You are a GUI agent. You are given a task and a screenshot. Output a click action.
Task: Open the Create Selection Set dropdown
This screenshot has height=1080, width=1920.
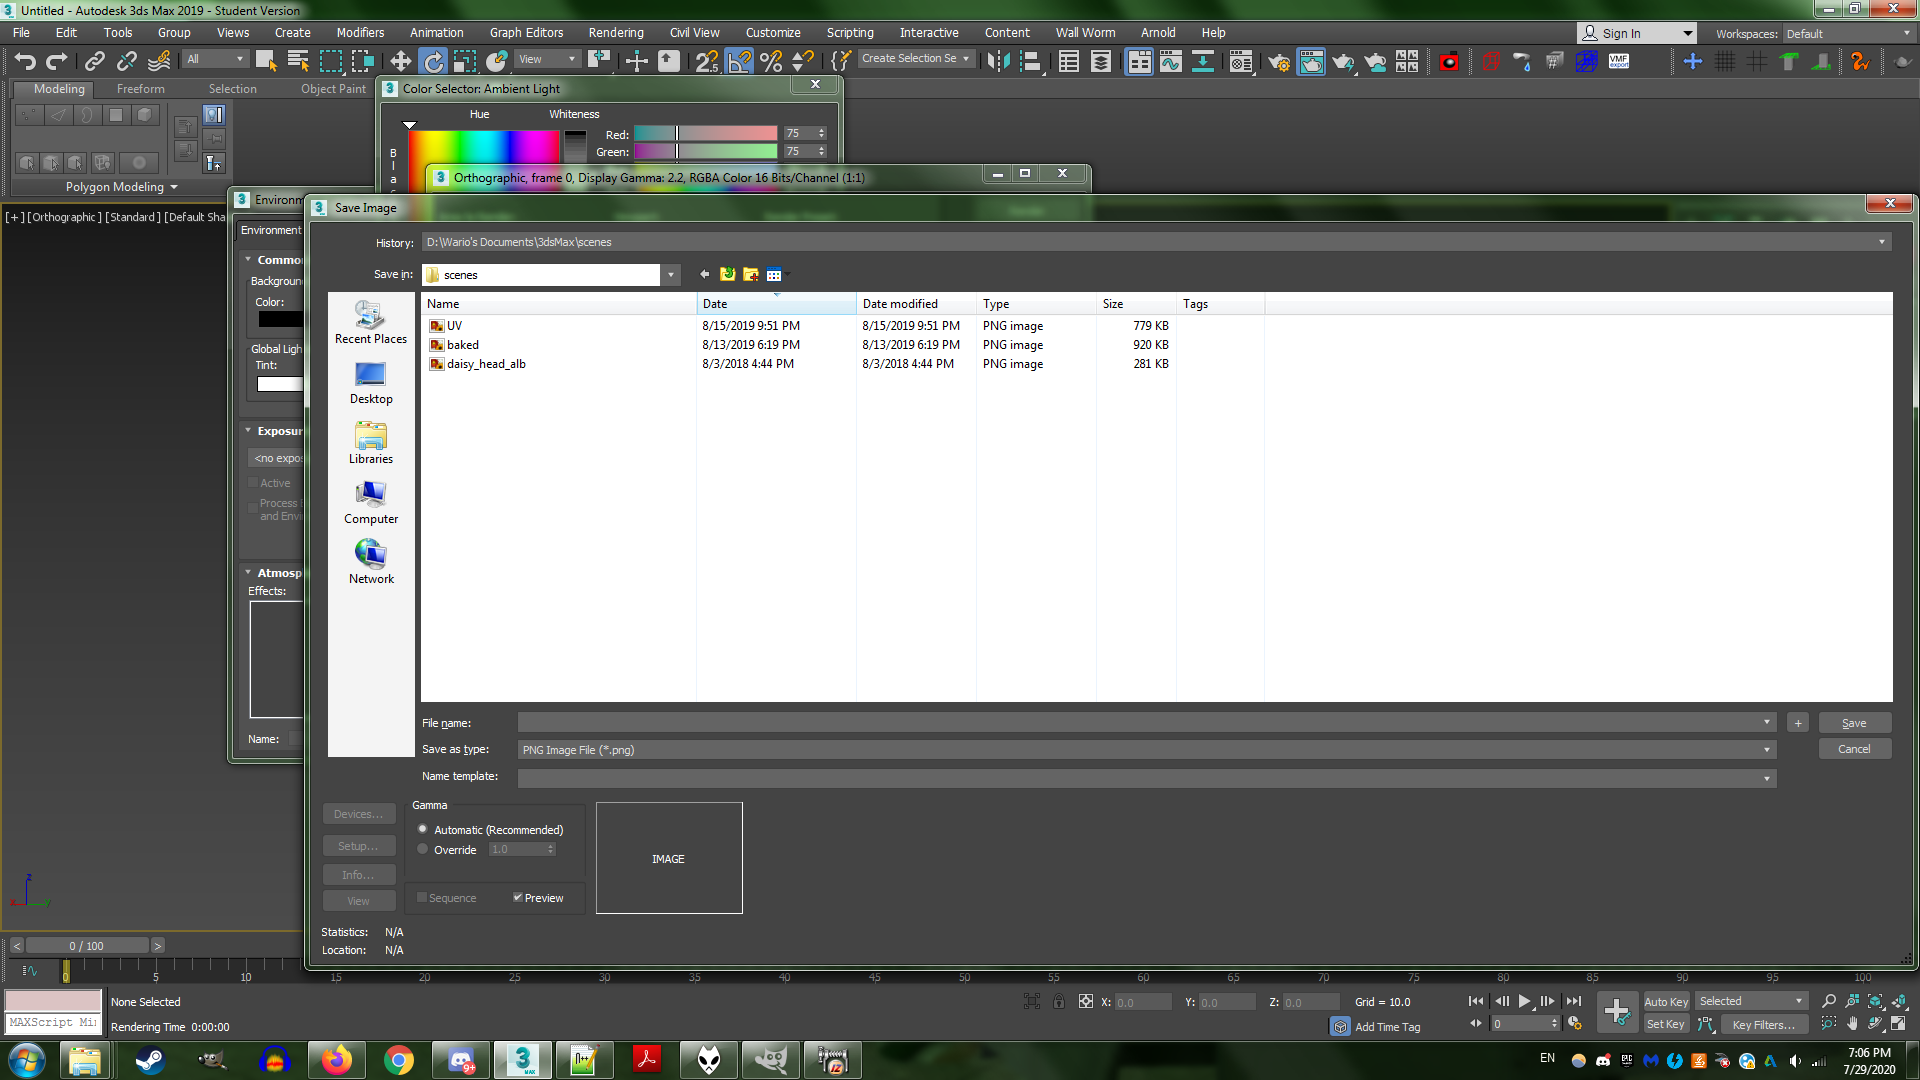coord(916,59)
